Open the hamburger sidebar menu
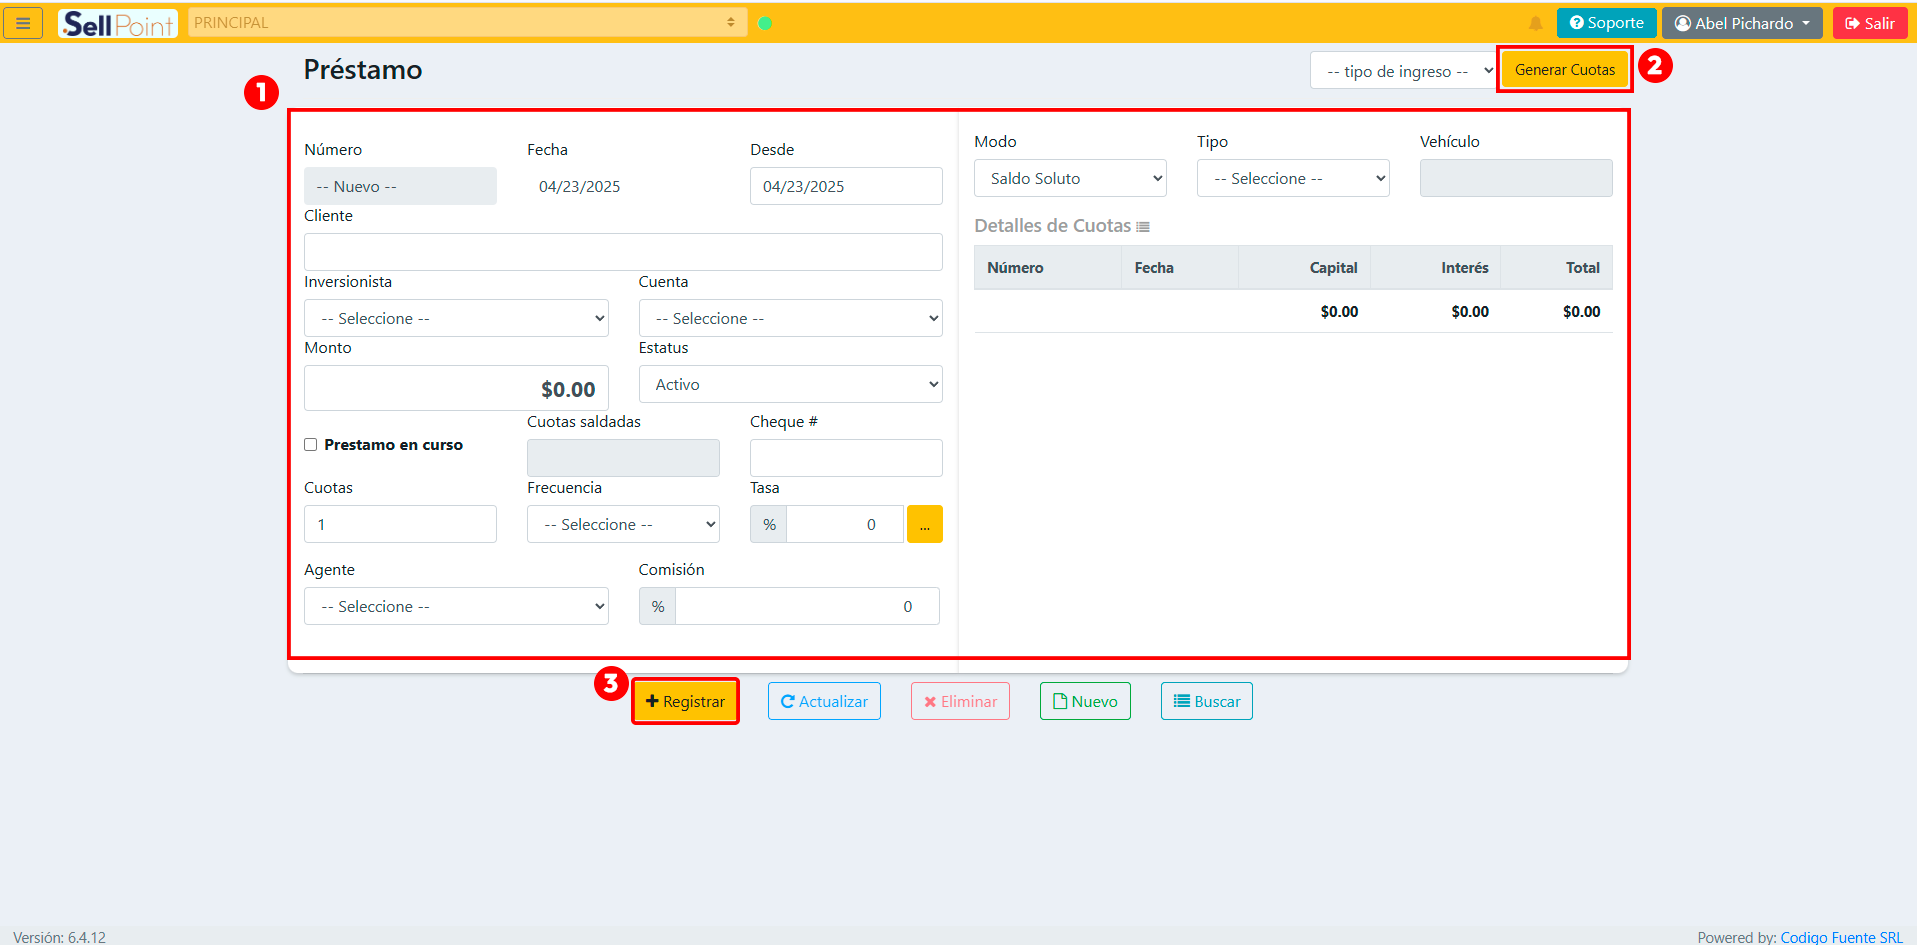Image resolution: width=1918 pixels, height=945 pixels. pyautogui.click(x=23, y=23)
